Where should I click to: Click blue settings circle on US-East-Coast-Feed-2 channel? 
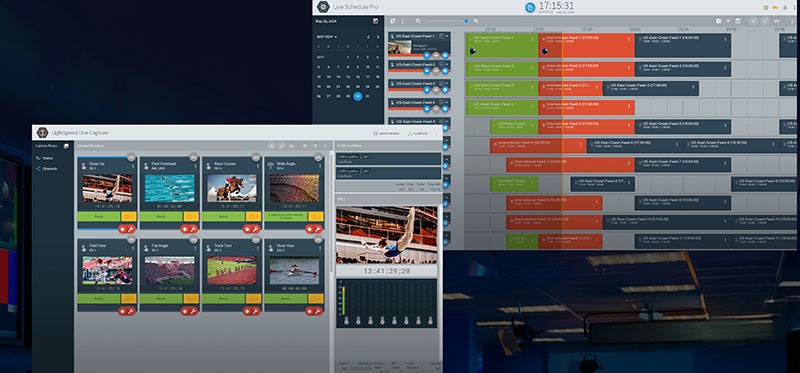pyautogui.click(x=445, y=71)
